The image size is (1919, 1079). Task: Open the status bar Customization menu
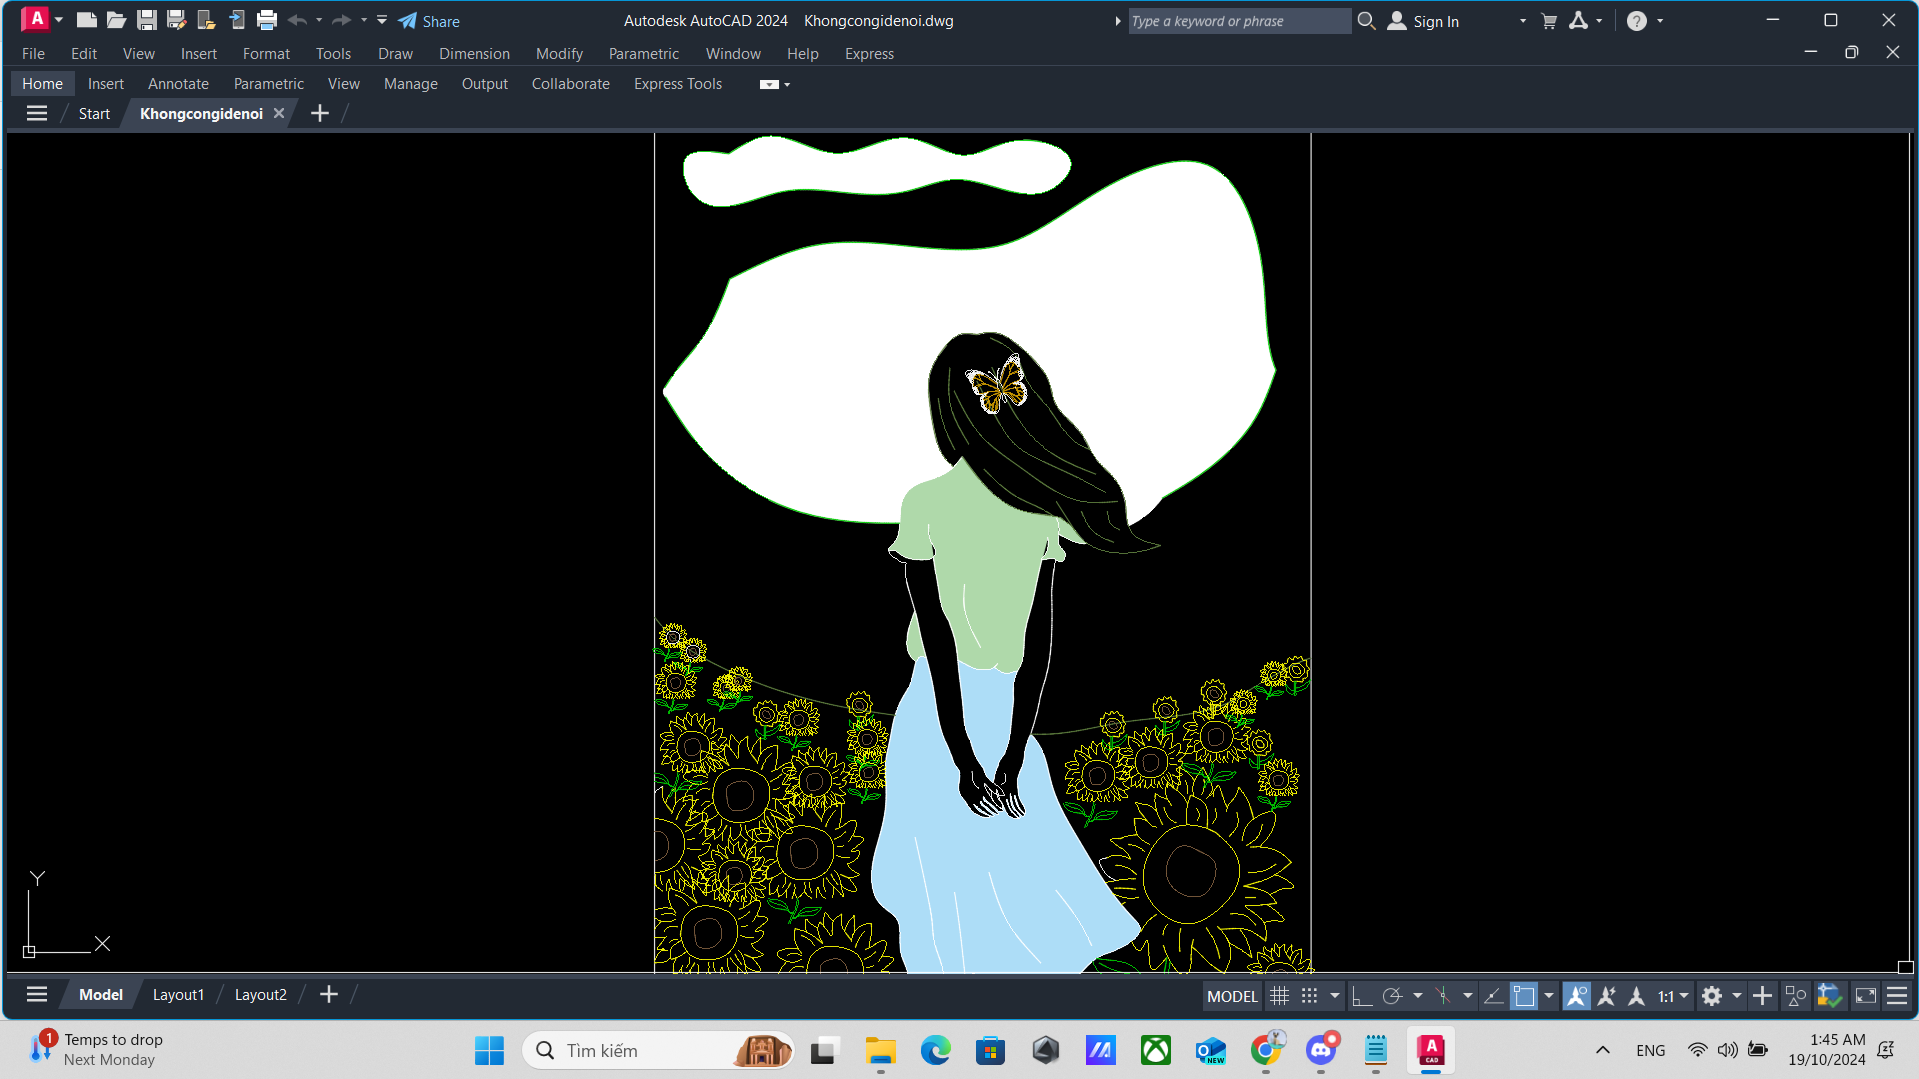pyautogui.click(x=1897, y=996)
